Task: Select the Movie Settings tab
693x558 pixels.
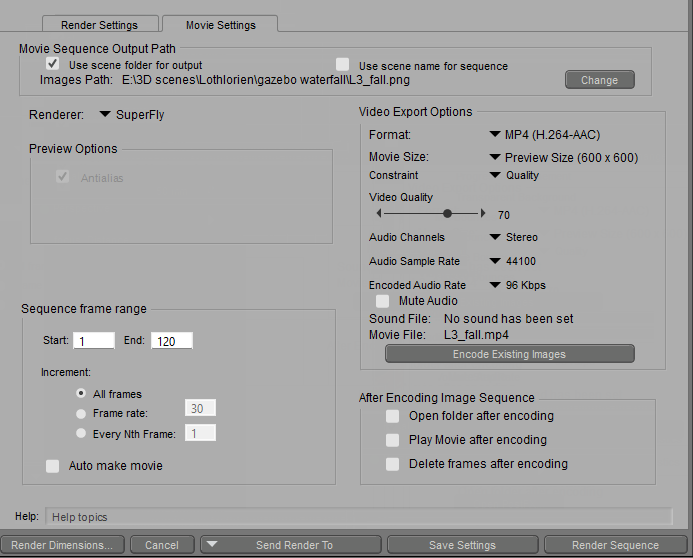Action: (x=220, y=24)
